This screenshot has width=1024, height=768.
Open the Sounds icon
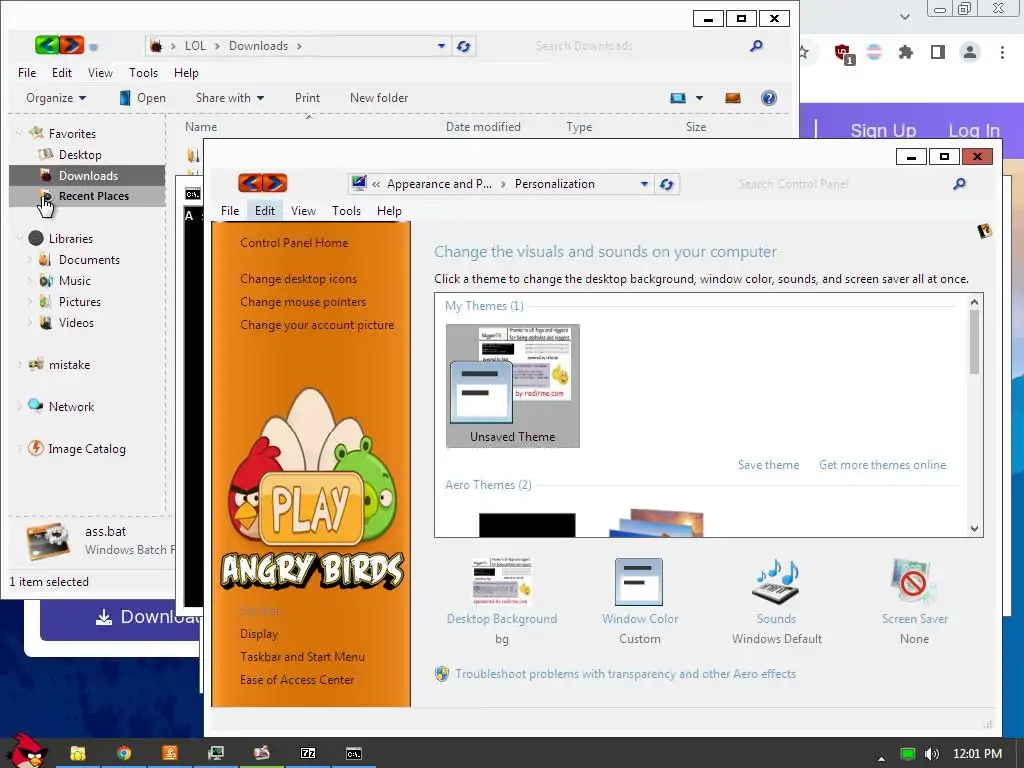(x=776, y=582)
